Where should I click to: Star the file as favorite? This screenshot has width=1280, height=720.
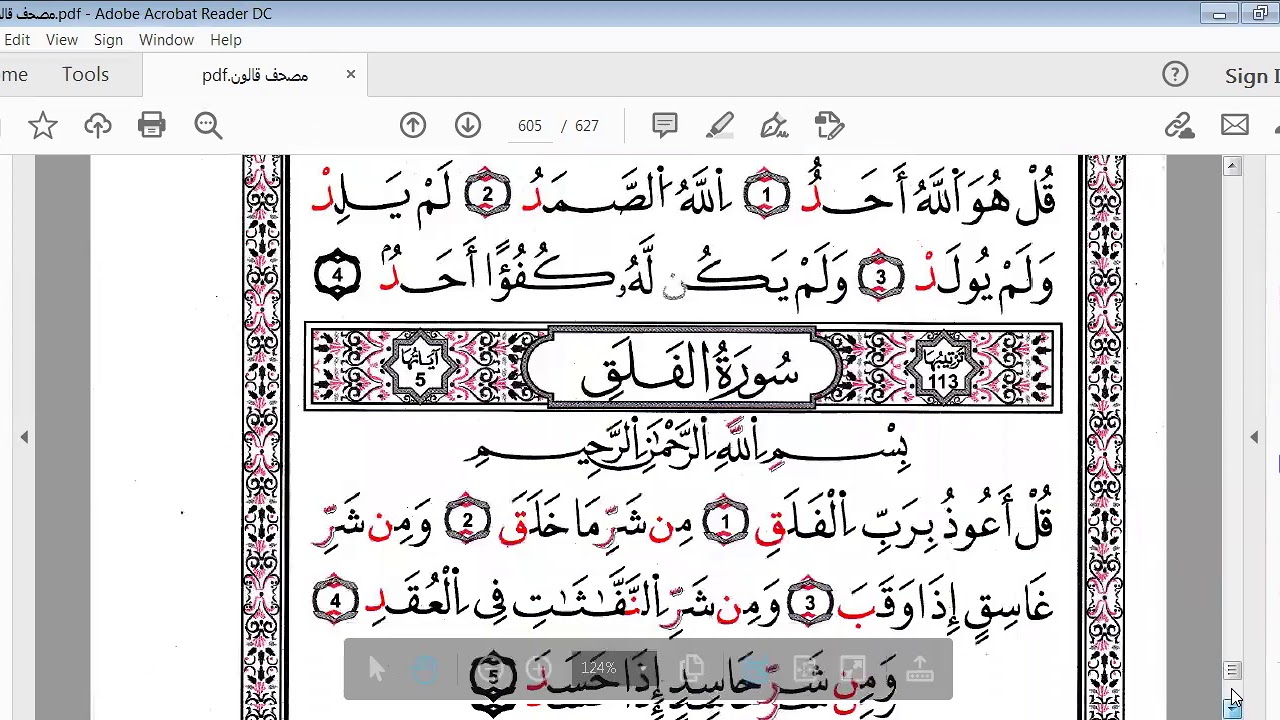(42, 126)
